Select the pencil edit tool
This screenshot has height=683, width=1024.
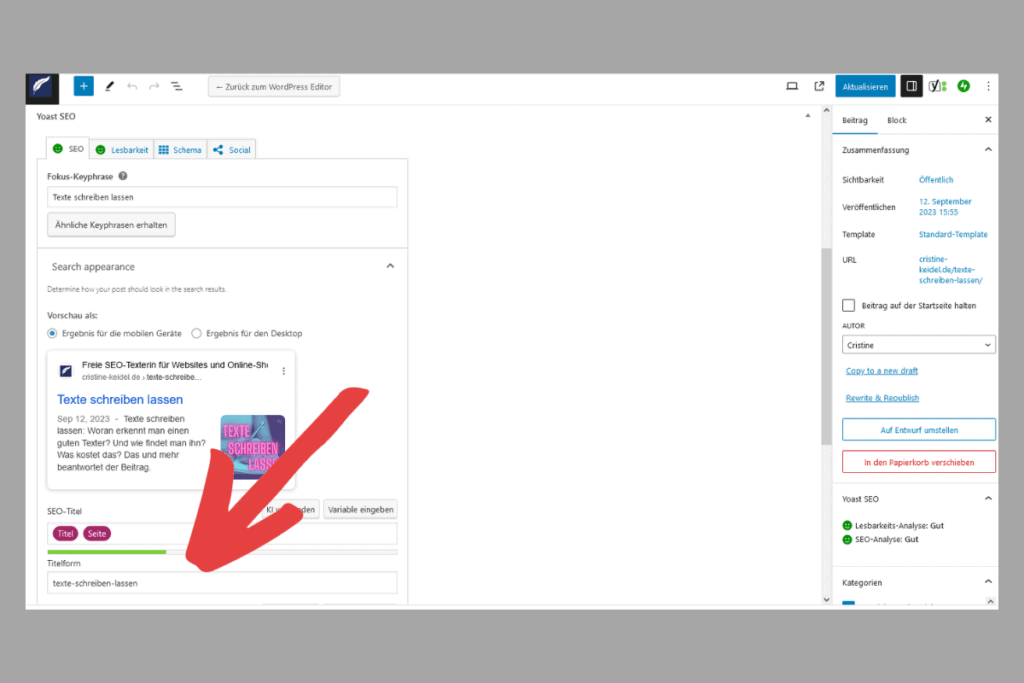click(x=109, y=86)
